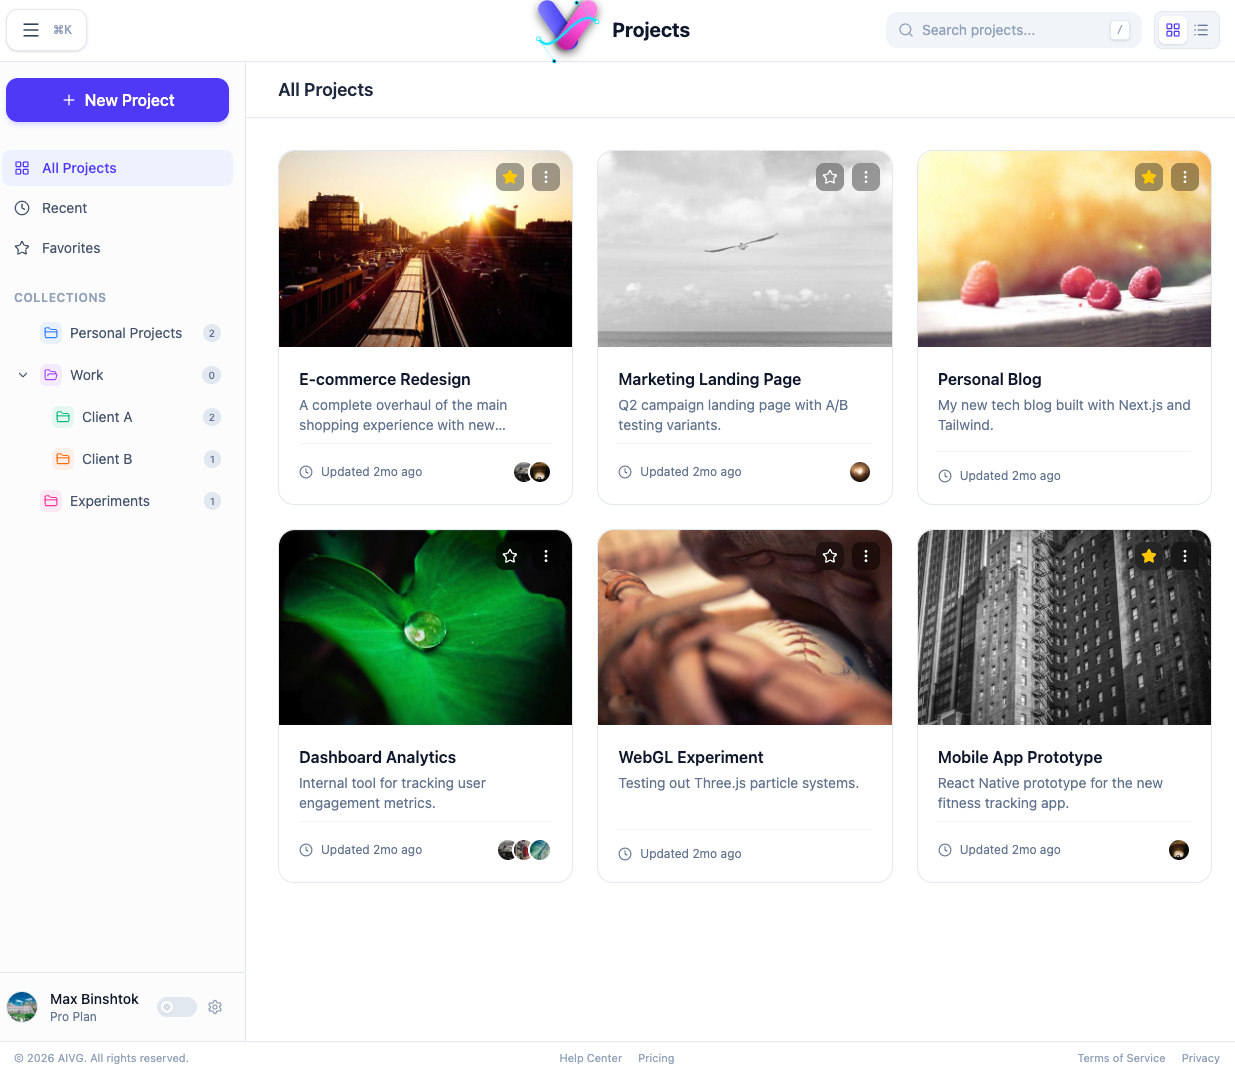Image resolution: width=1235 pixels, height=1068 pixels.
Task: Open the Pricing link
Action: click(x=656, y=1058)
